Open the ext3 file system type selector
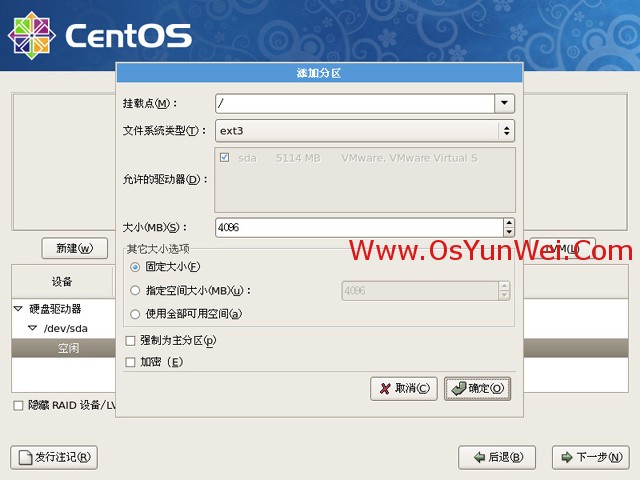Viewport: 640px width, 480px height. coord(365,131)
